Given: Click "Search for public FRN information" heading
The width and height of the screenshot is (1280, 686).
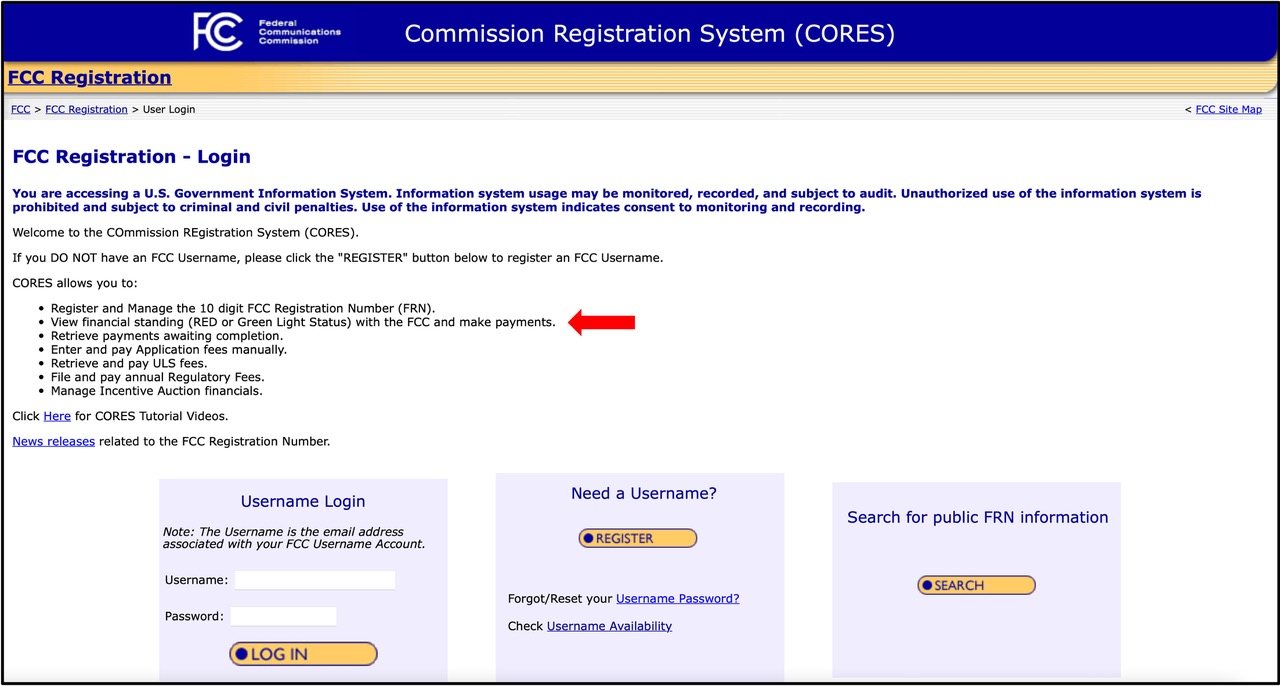Looking at the screenshot, I should pos(977,517).
